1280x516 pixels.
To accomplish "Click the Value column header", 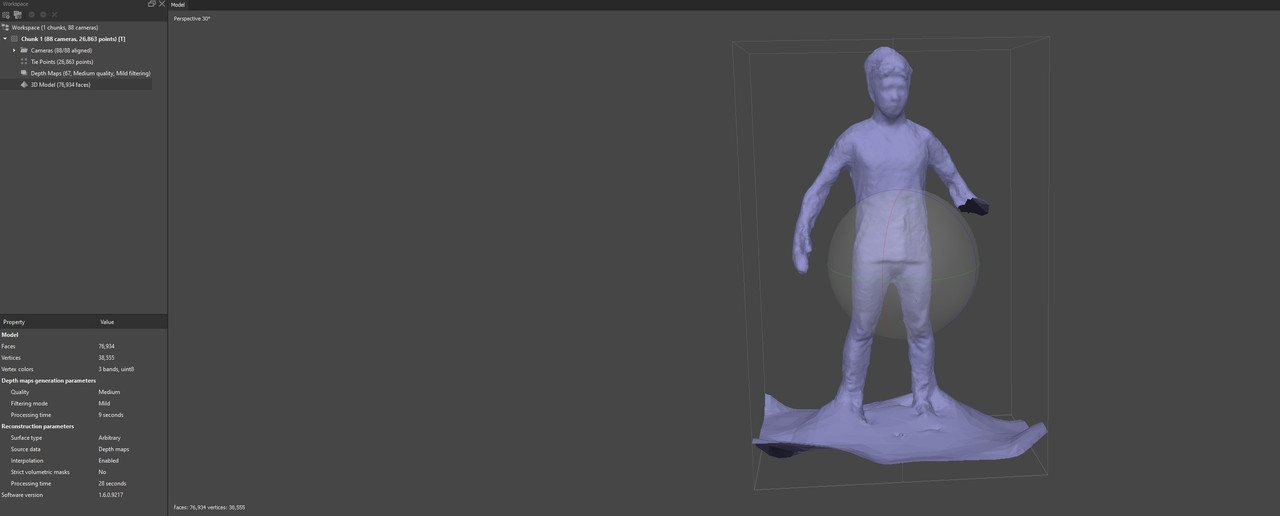I will (107, 322).
